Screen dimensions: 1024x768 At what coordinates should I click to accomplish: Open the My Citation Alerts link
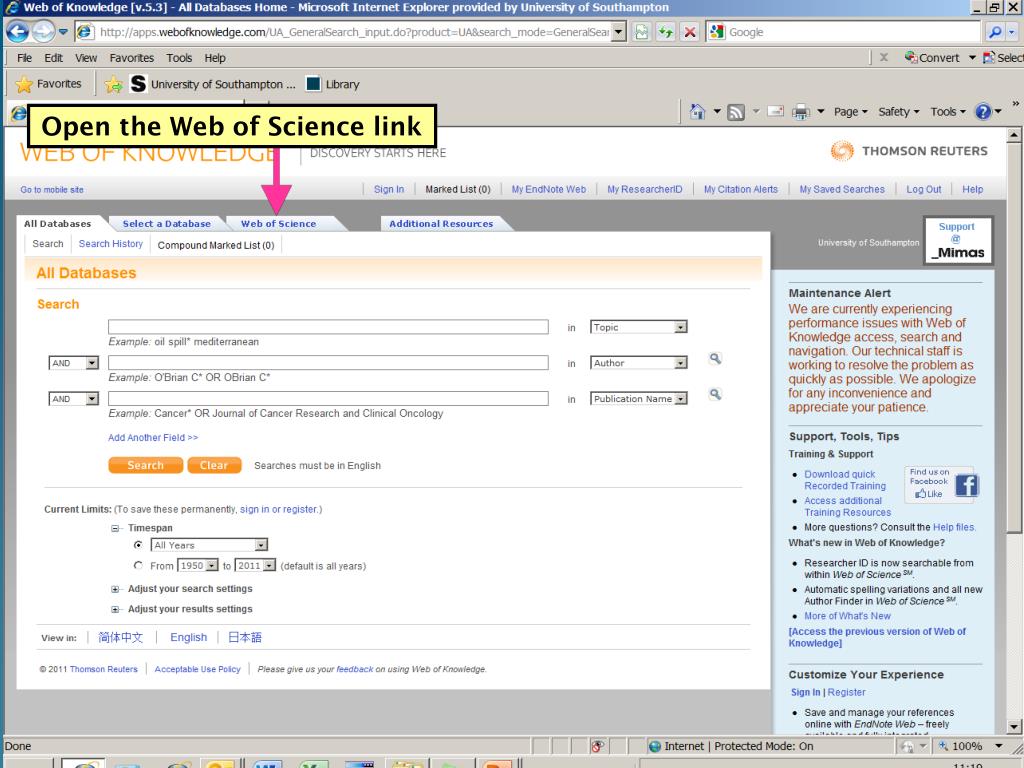click(741, 189)
